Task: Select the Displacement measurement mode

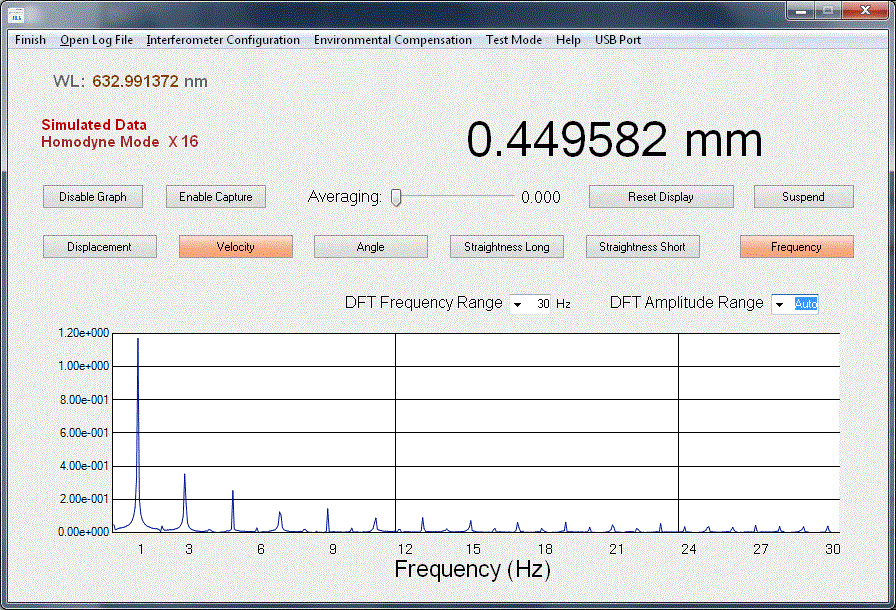Action: click(x=100, y=247)
